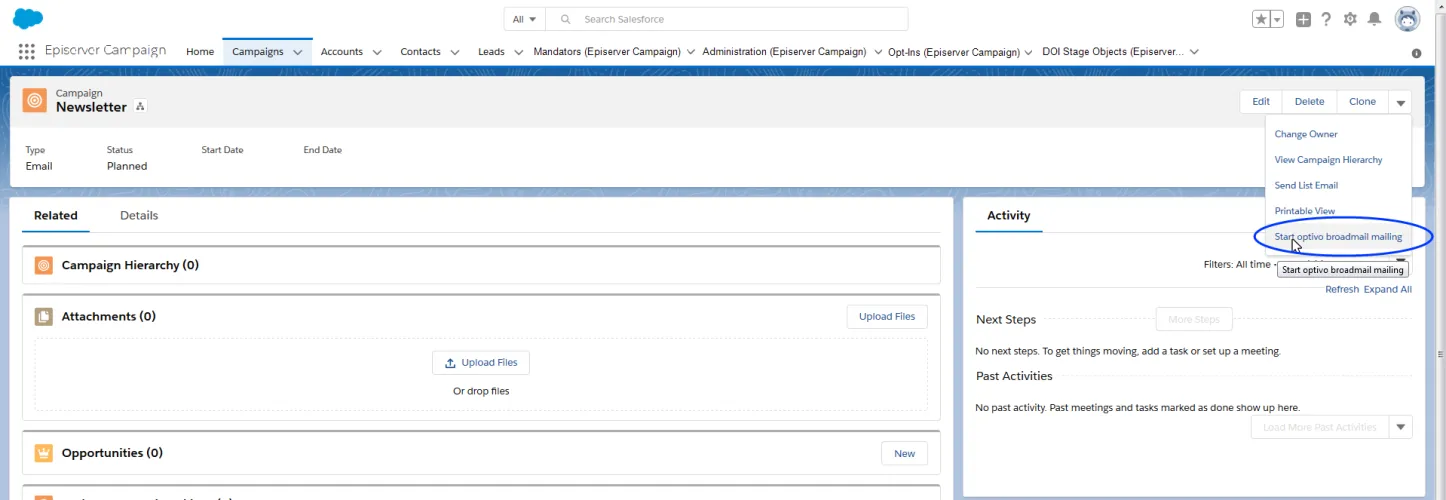The width and height of the screenshot is (1446, 500).
Task: Open the All search scope dropdown
Action: [x=525, y=19]
